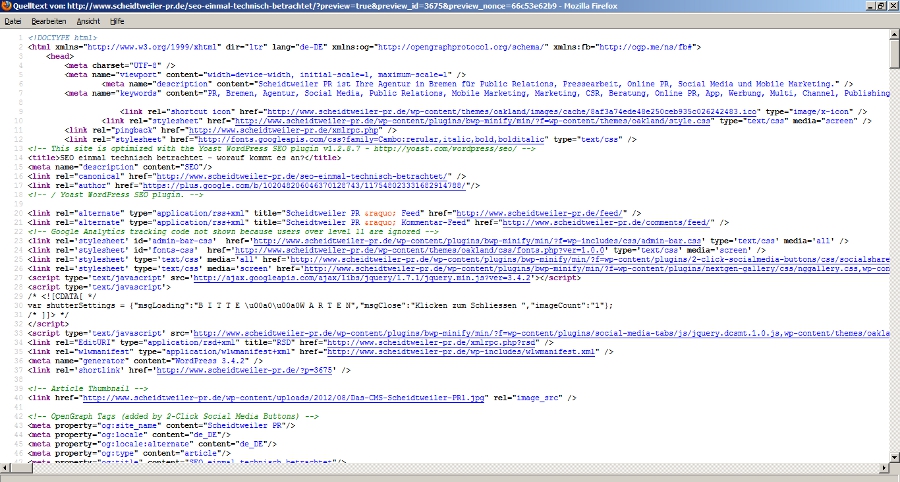The width and height of the screenshot is (900, 482).
Task: Click the vertical scrollbar up arrow
Action: (x=894, y=34)
